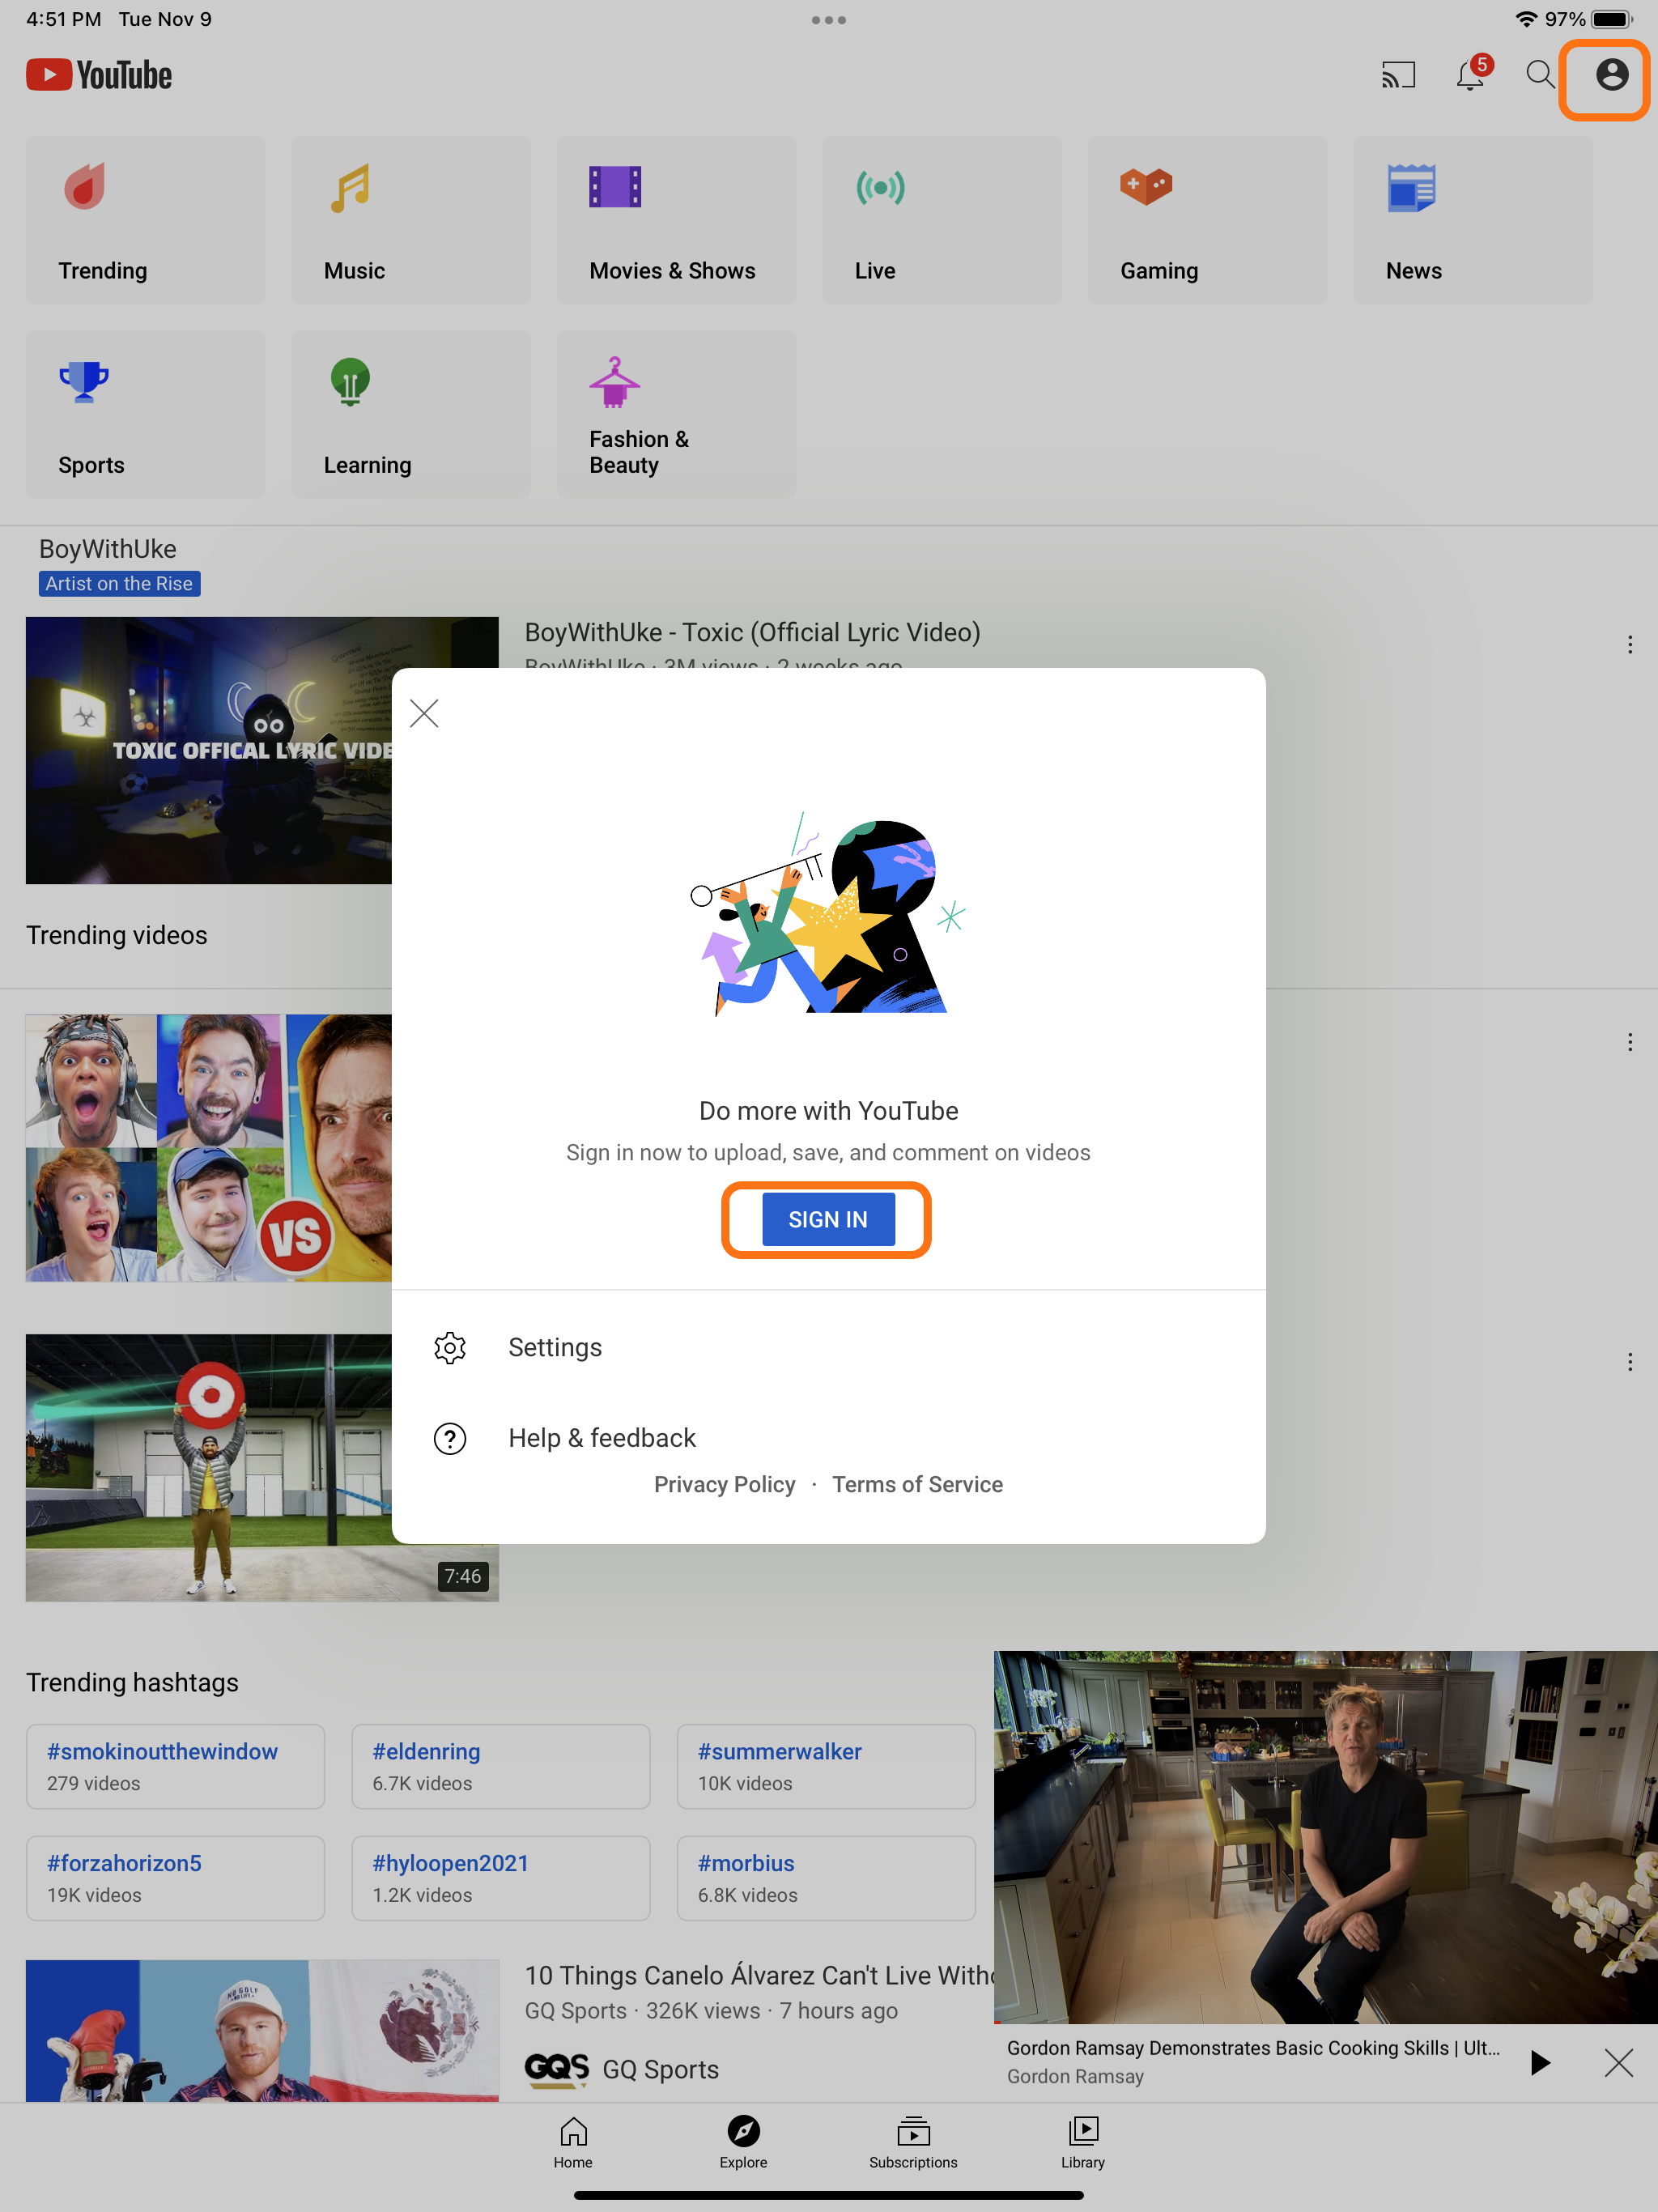Open more options for BoyWithUke video
Screen dimensions: 1658x2212
coord(1630,645)
